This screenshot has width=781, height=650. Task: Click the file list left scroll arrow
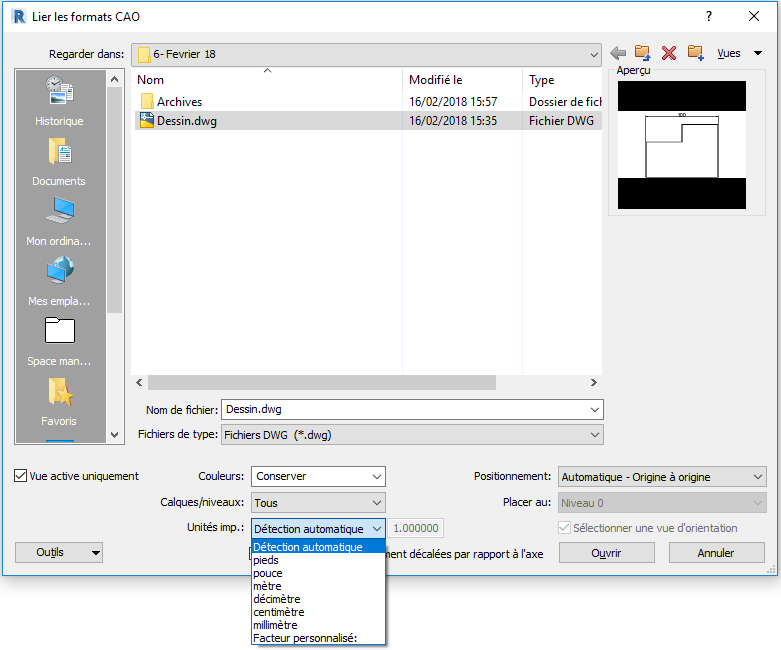(139, 382)
